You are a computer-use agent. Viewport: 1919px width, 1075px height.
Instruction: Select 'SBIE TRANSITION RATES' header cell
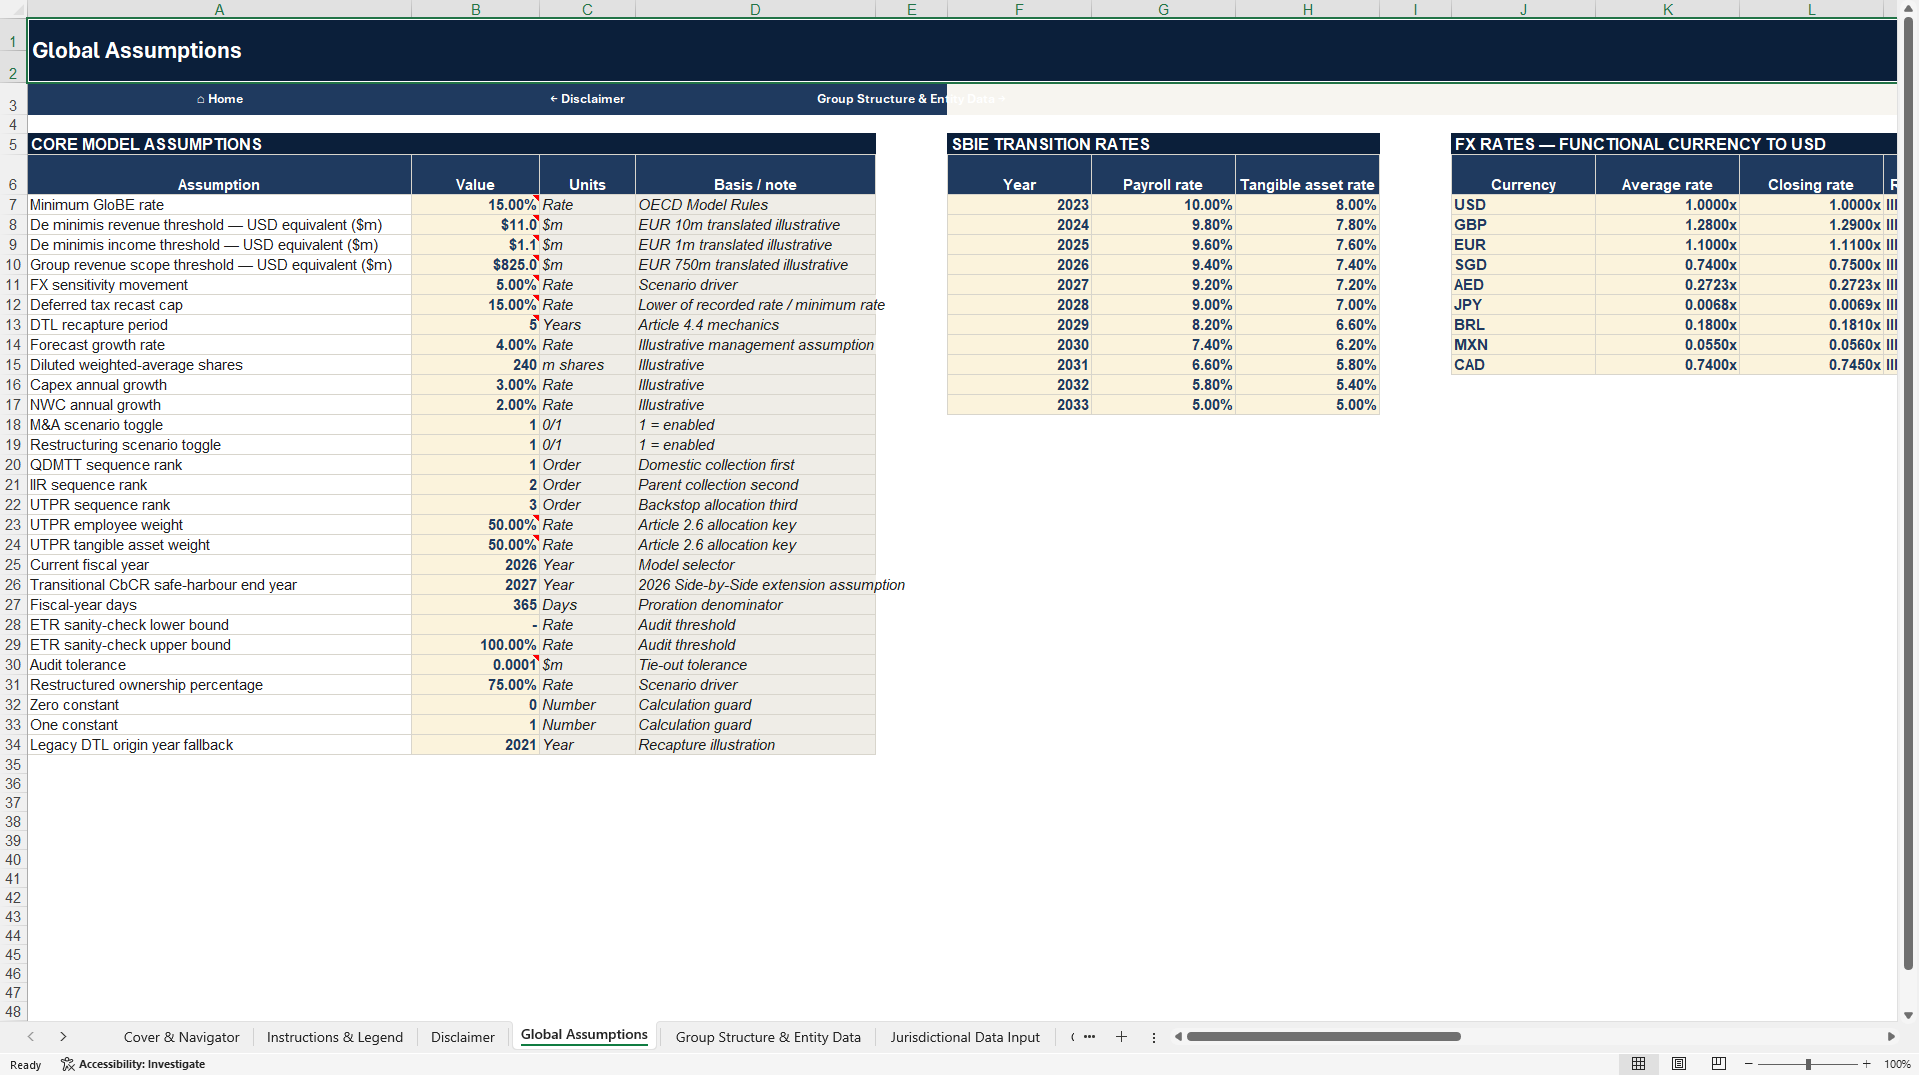coord(1163,144)
